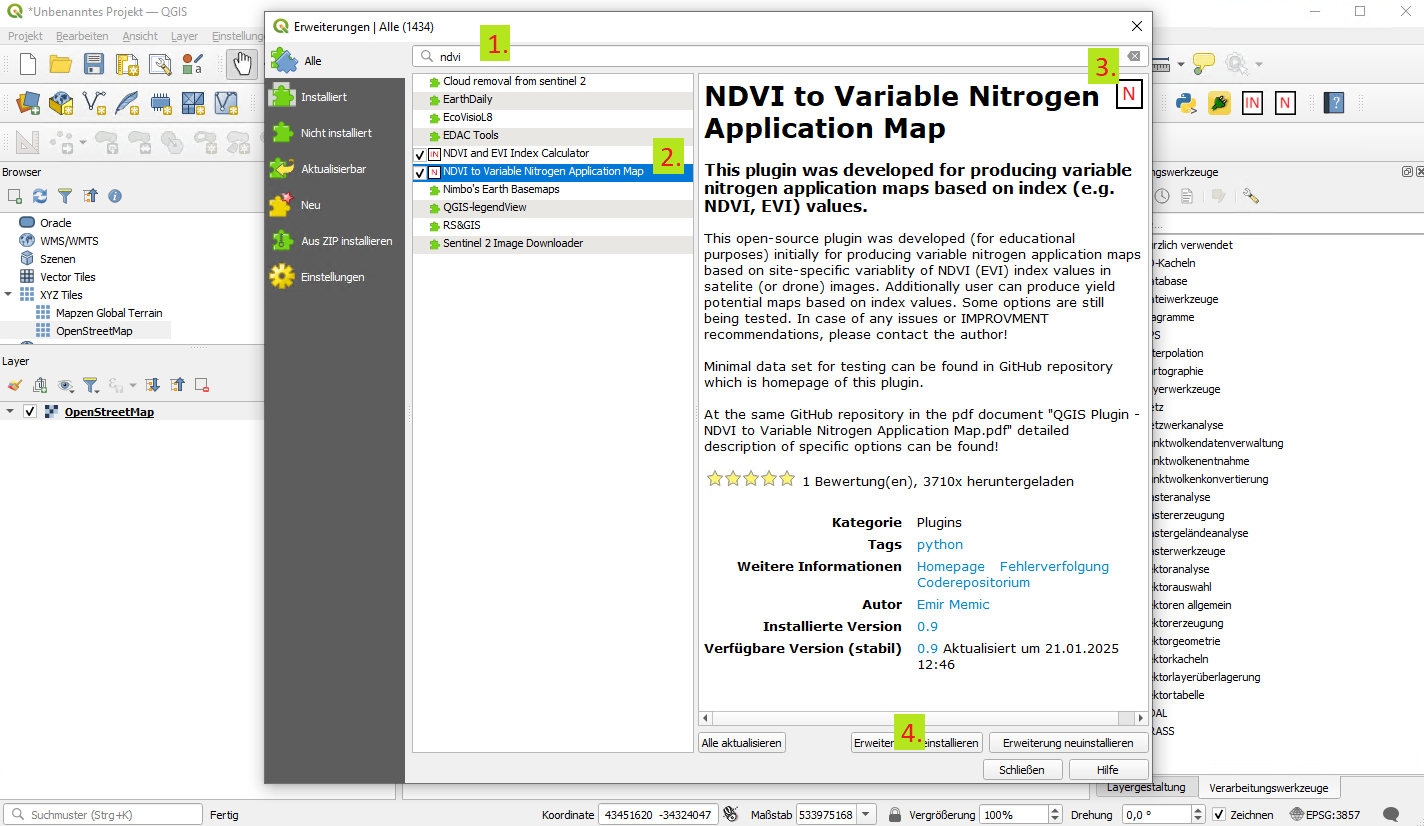Click processing history clock icon

(x=1162, y=196)
